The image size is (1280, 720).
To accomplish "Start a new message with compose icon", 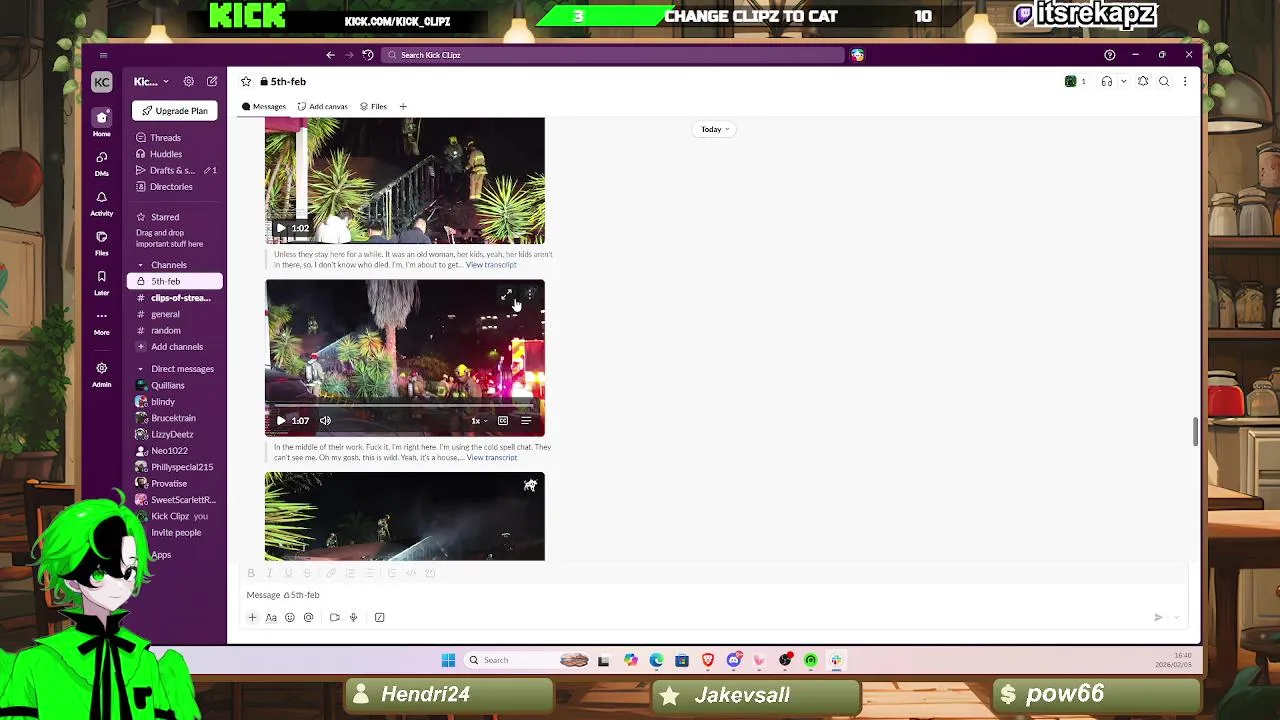I will click(x=212, y=82).
